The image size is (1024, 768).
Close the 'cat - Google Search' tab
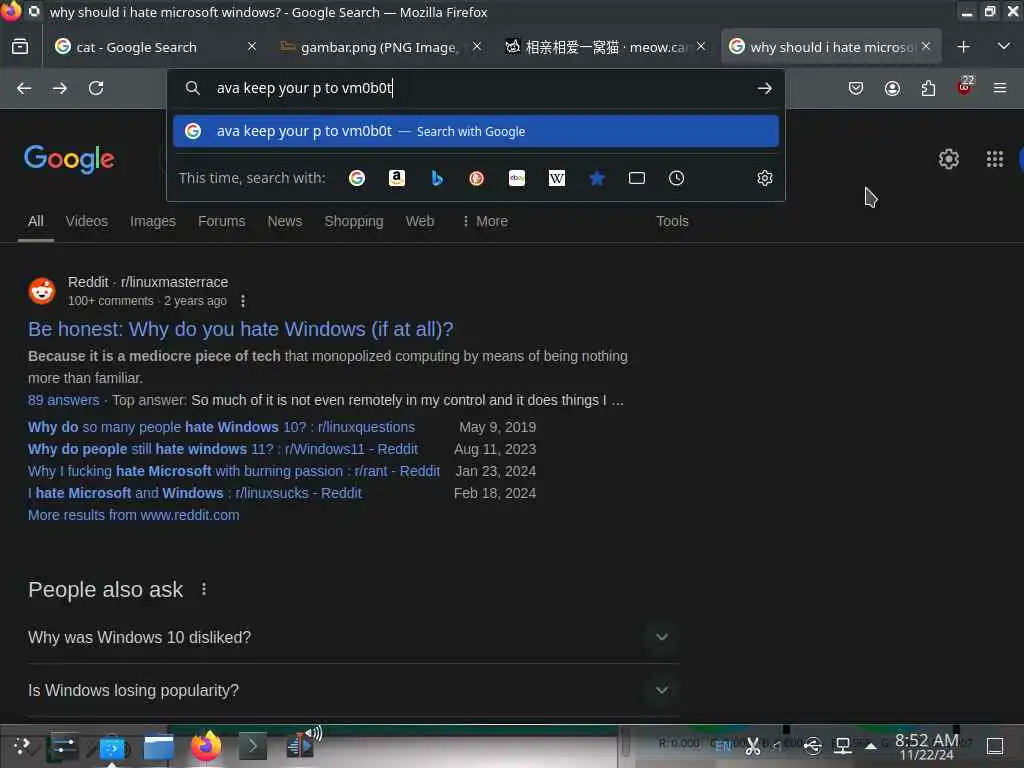[252, 46]
